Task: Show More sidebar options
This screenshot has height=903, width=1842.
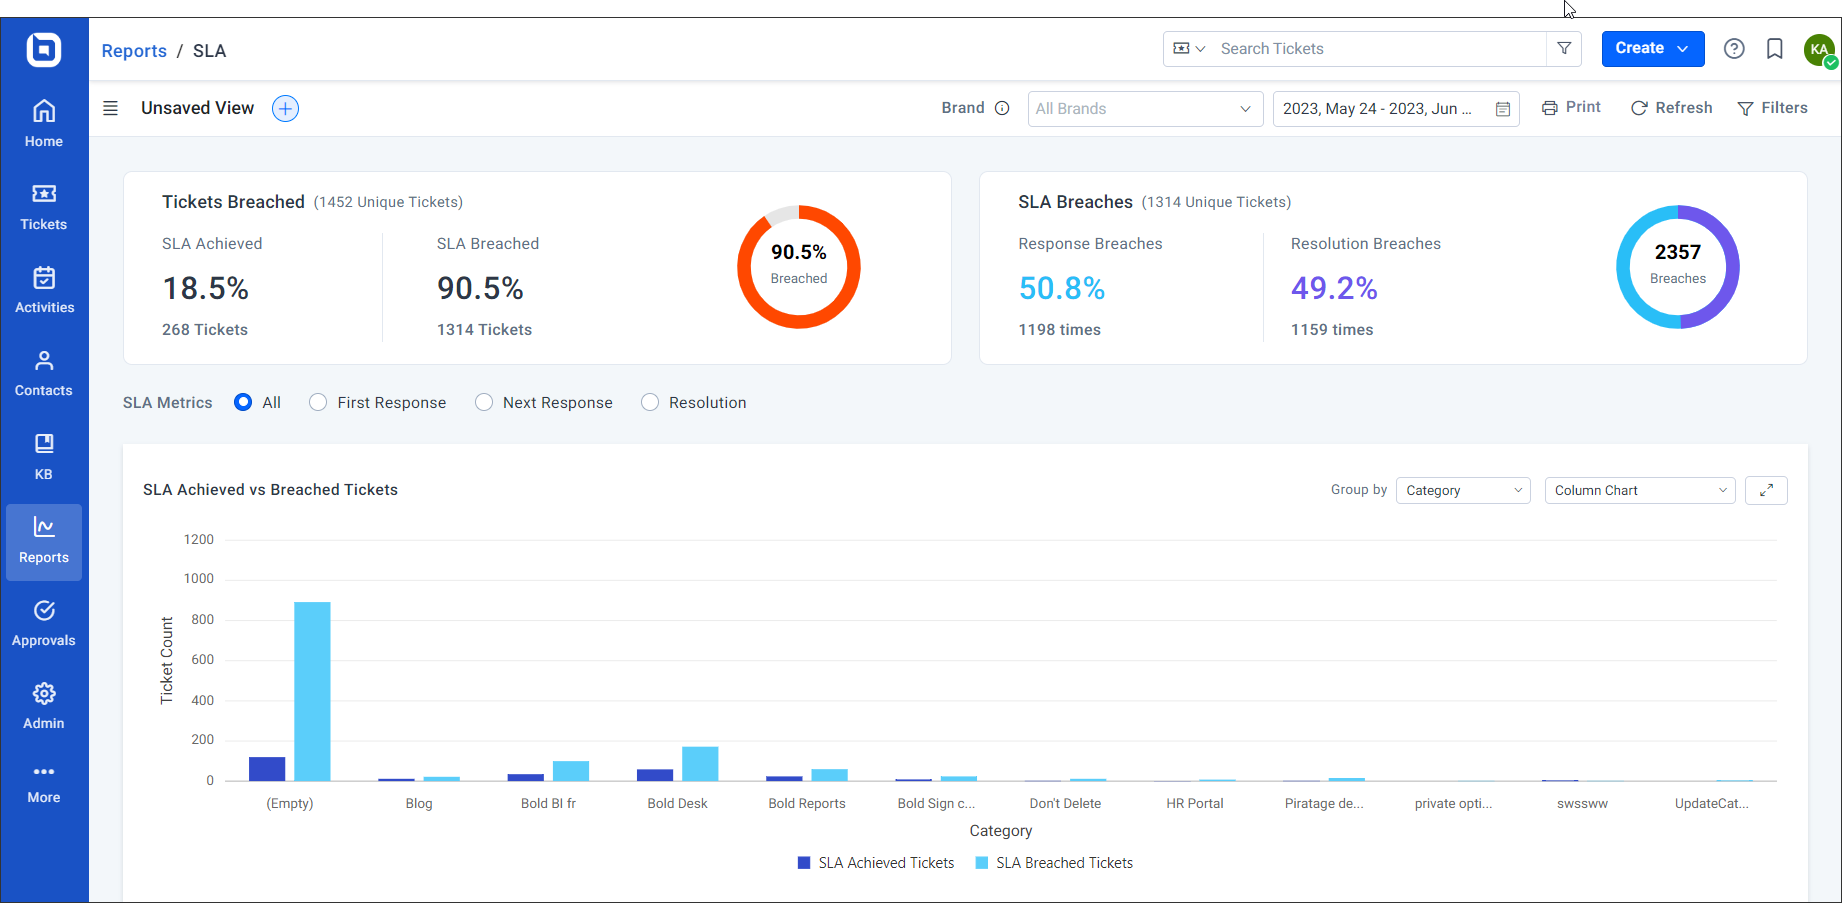Action: 44,784
